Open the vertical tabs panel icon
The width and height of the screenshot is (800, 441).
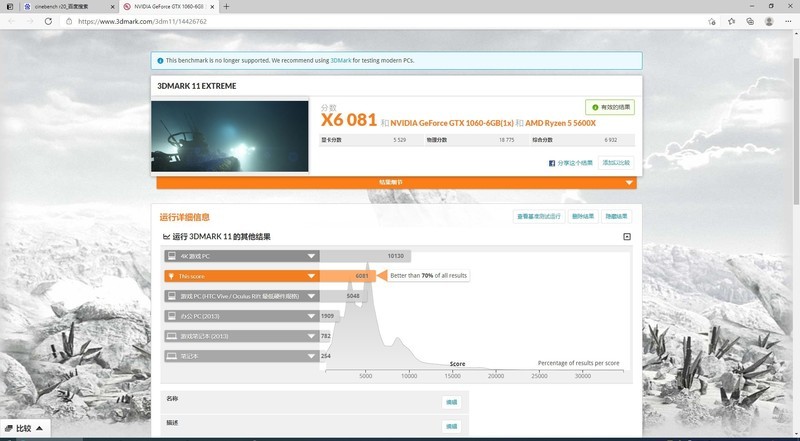pos(10,7)
